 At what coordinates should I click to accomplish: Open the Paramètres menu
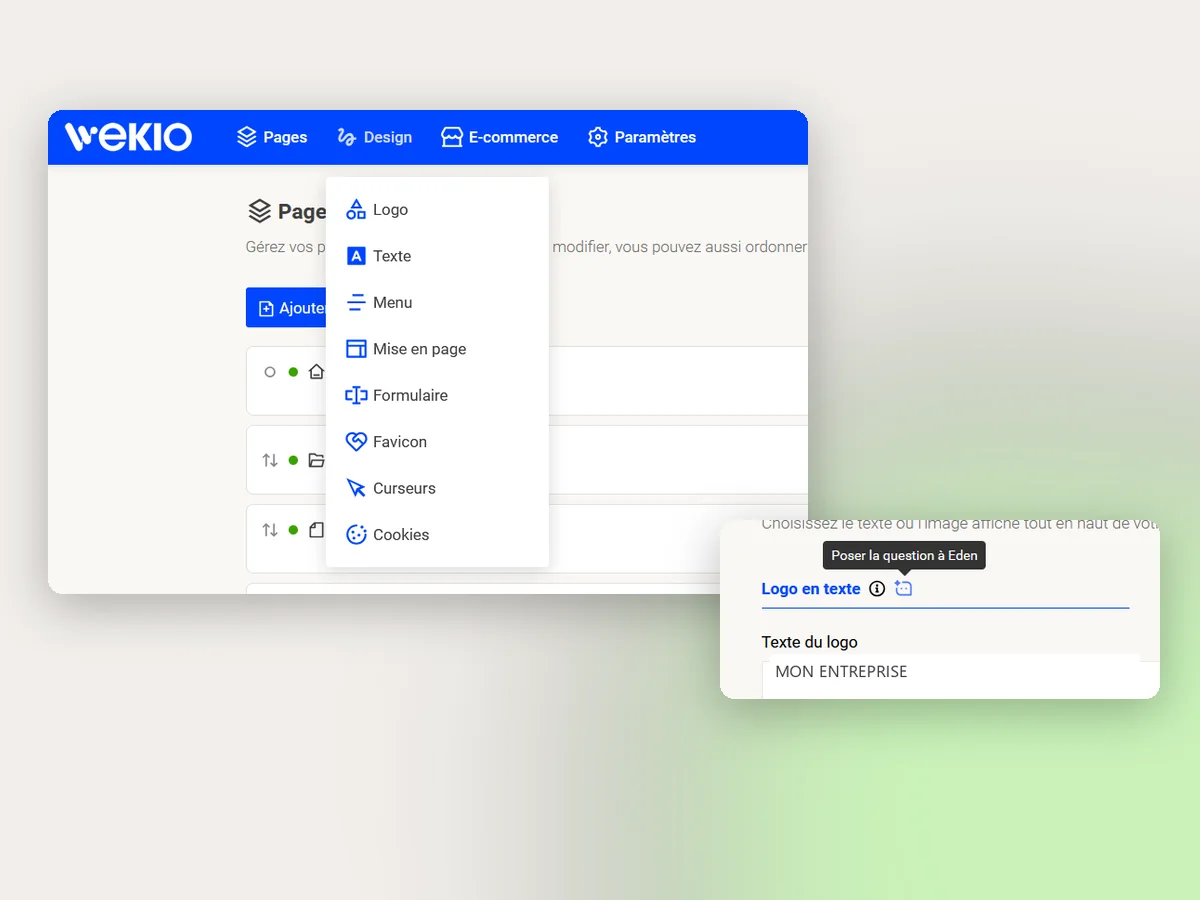[x=642, y=137]
